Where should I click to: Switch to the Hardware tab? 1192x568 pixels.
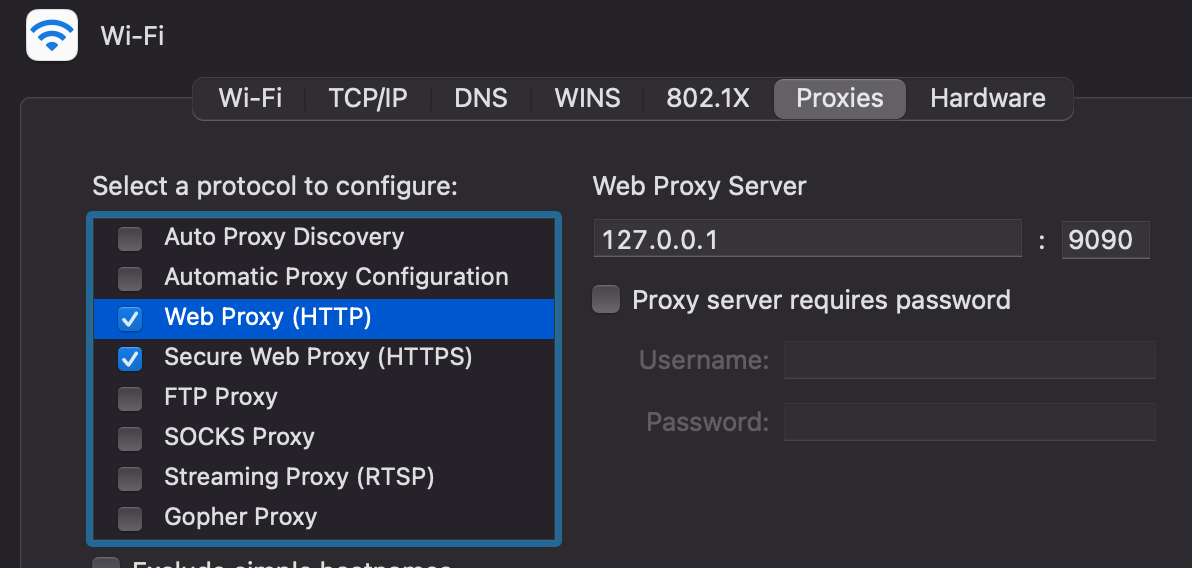(988, 99)
